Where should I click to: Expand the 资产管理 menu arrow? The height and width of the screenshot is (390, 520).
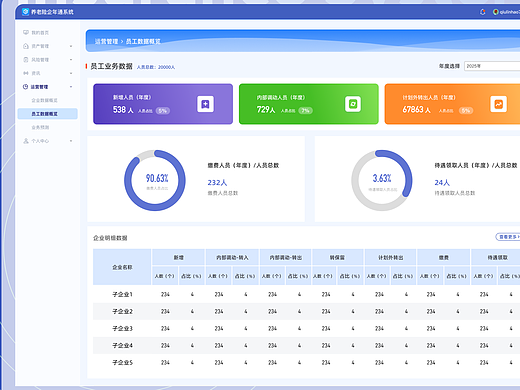coord(71,46)
